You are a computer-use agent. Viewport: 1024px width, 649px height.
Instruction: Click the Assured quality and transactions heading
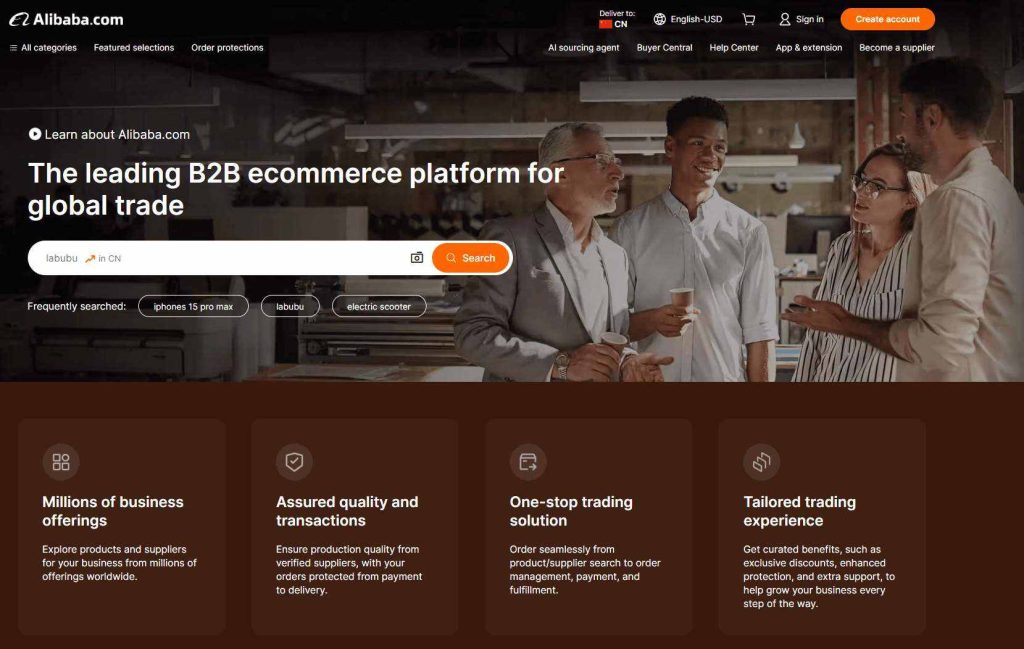click(347, 511)
